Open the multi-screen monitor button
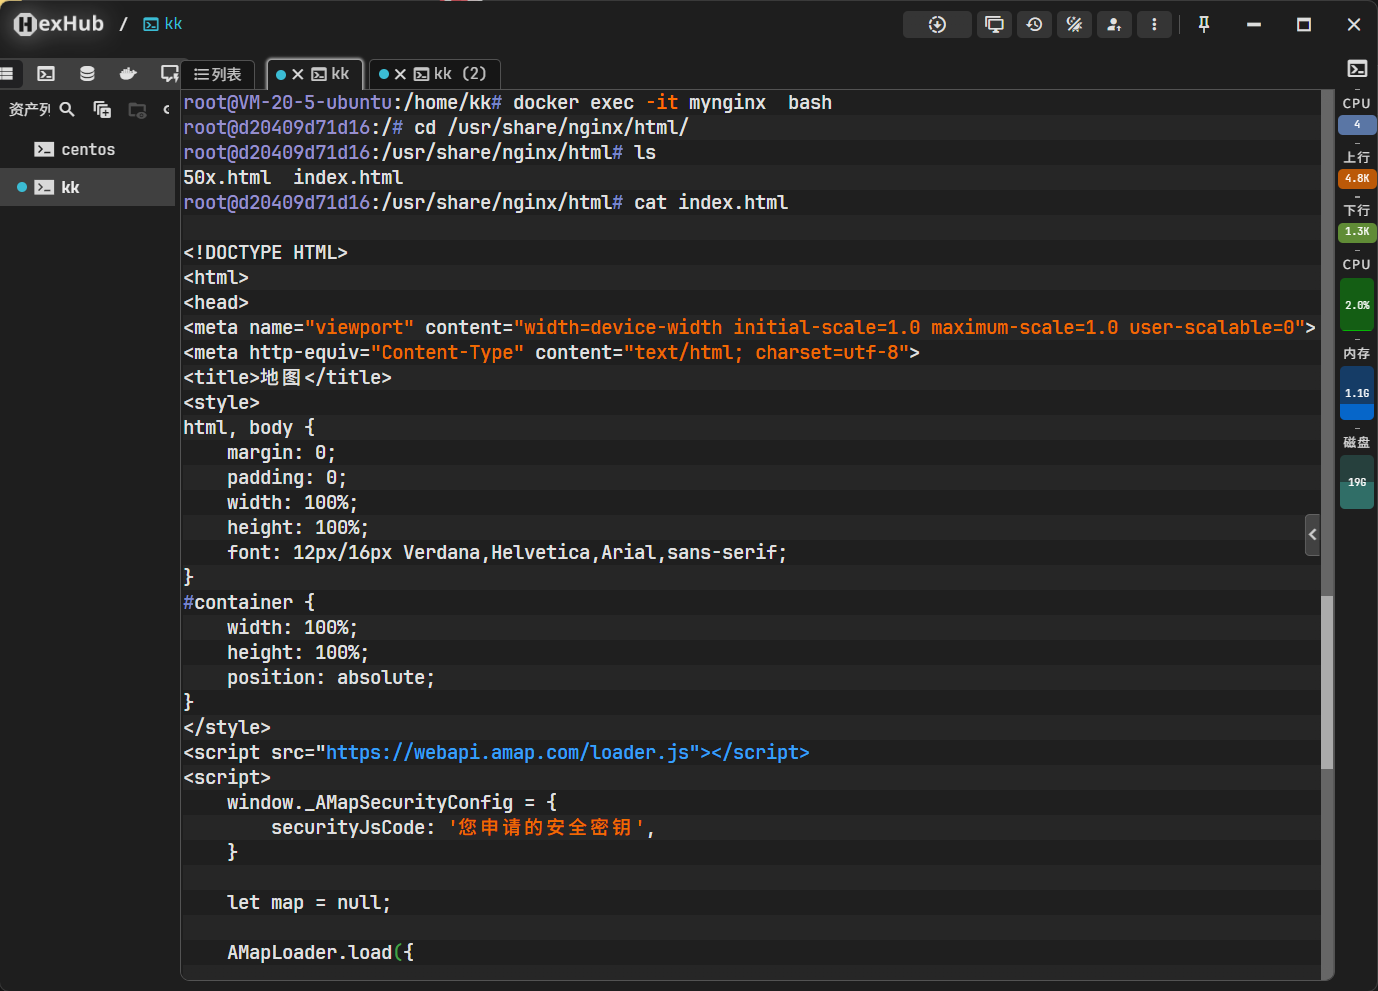 (994, 24)
